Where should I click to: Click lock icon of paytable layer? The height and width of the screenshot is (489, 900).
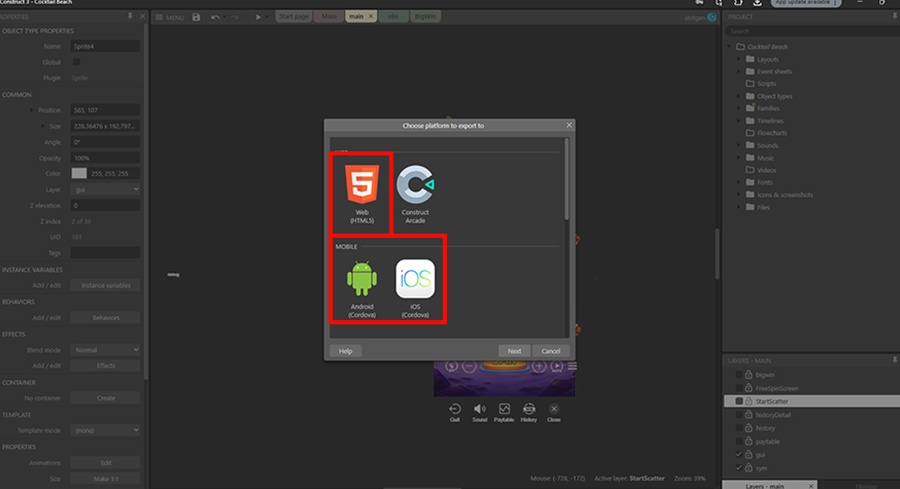click(x=748, y=441)
